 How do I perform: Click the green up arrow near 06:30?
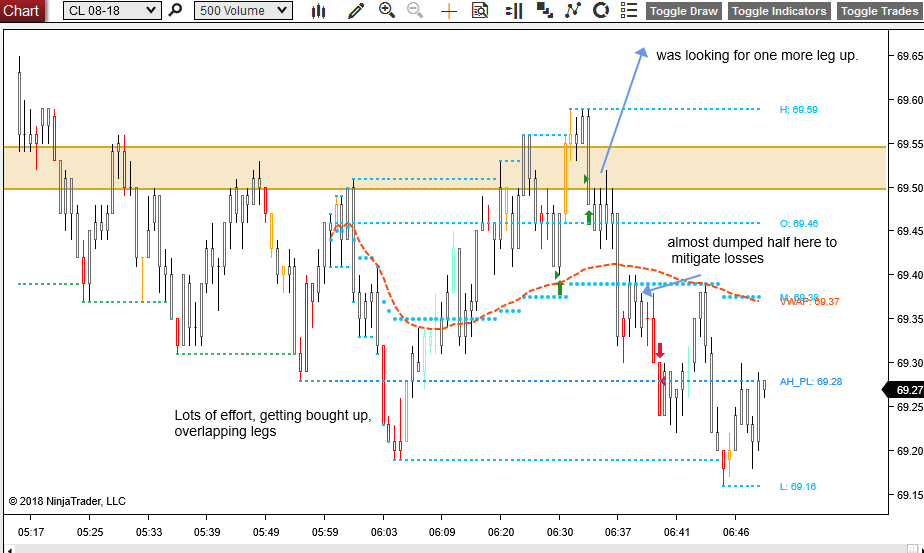(560, 288)
